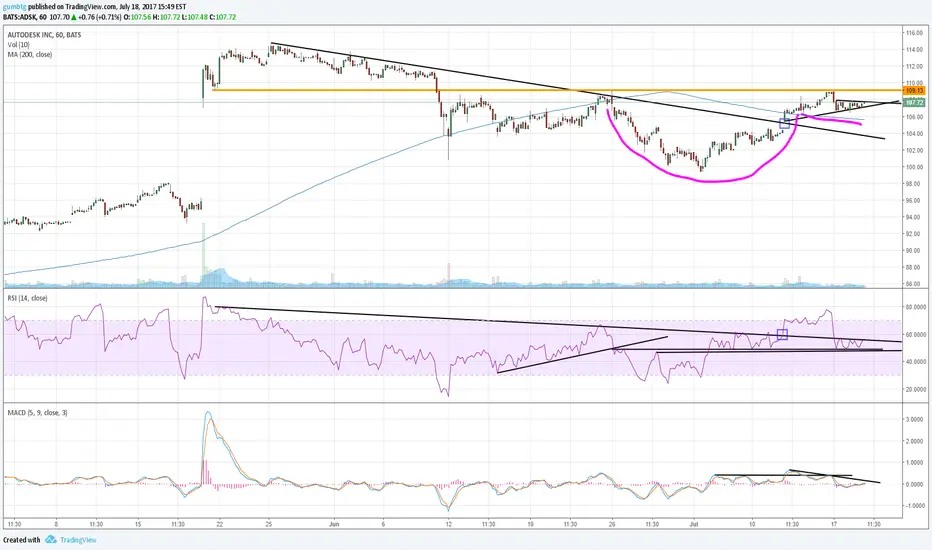Click the 92.00 price axis label

(x=914, y=234)
